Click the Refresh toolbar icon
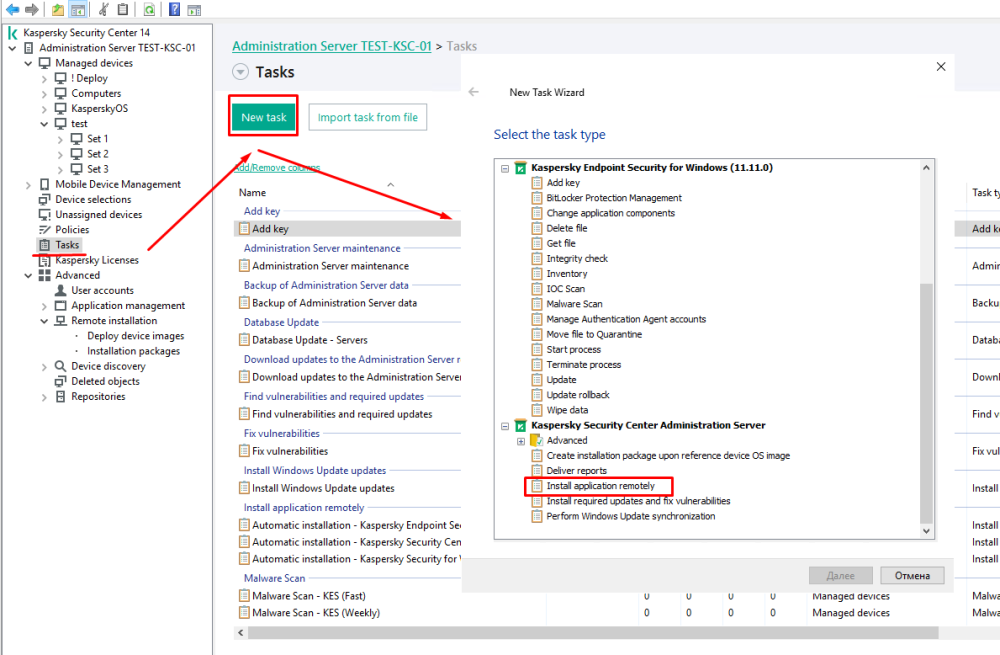Screen dimensions: 1000x655 [x=148, y=9]
